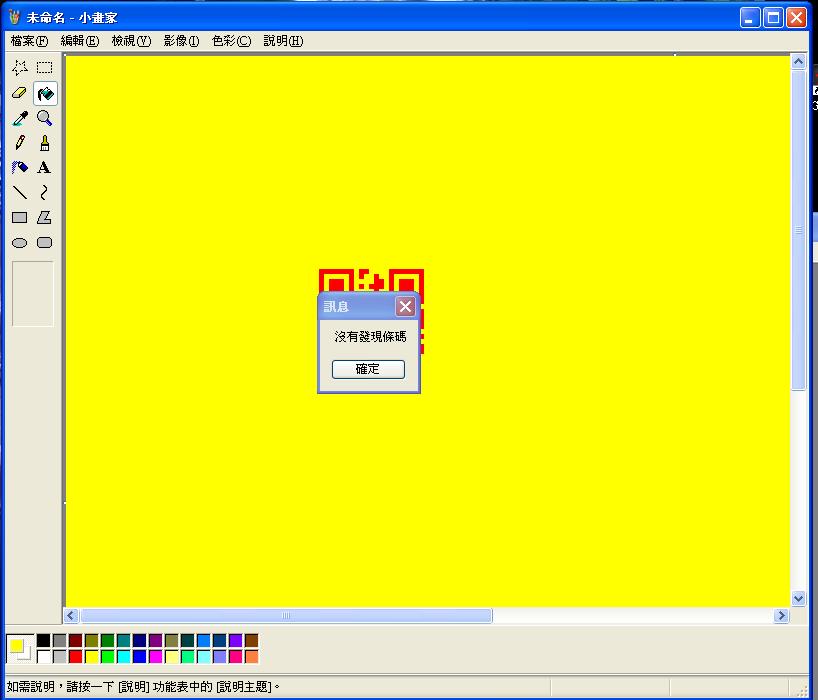818x700 pixels.
Task: Click the vertical scrollbar up arrow
Action: point(798,62)
